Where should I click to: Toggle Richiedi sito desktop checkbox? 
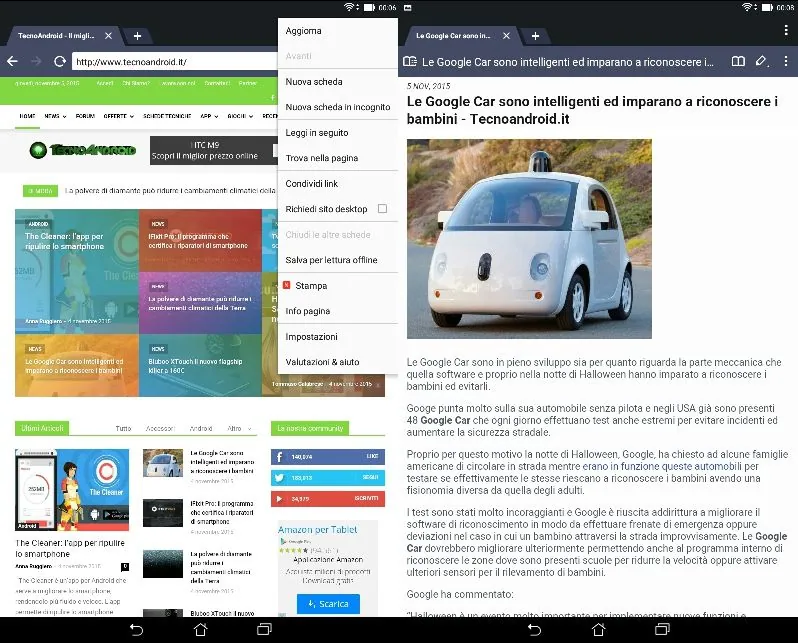coord(382,209)
